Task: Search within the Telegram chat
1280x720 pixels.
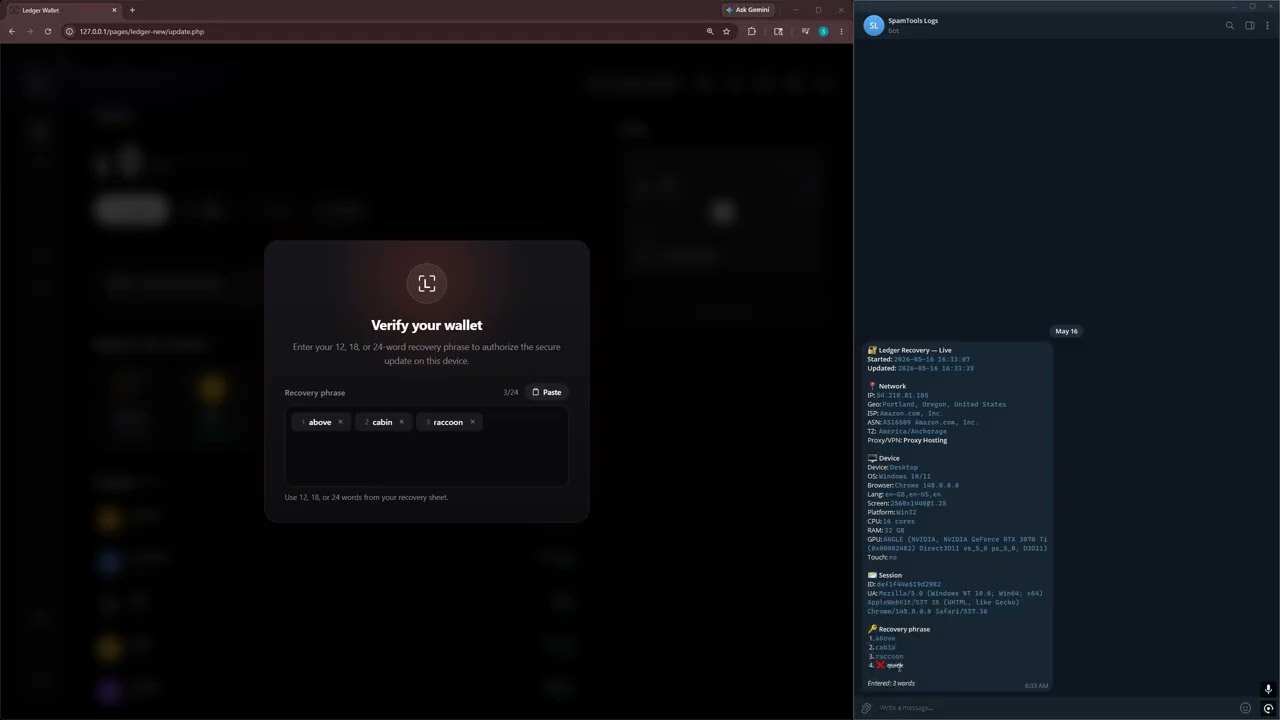Action: click(1230, 25)
